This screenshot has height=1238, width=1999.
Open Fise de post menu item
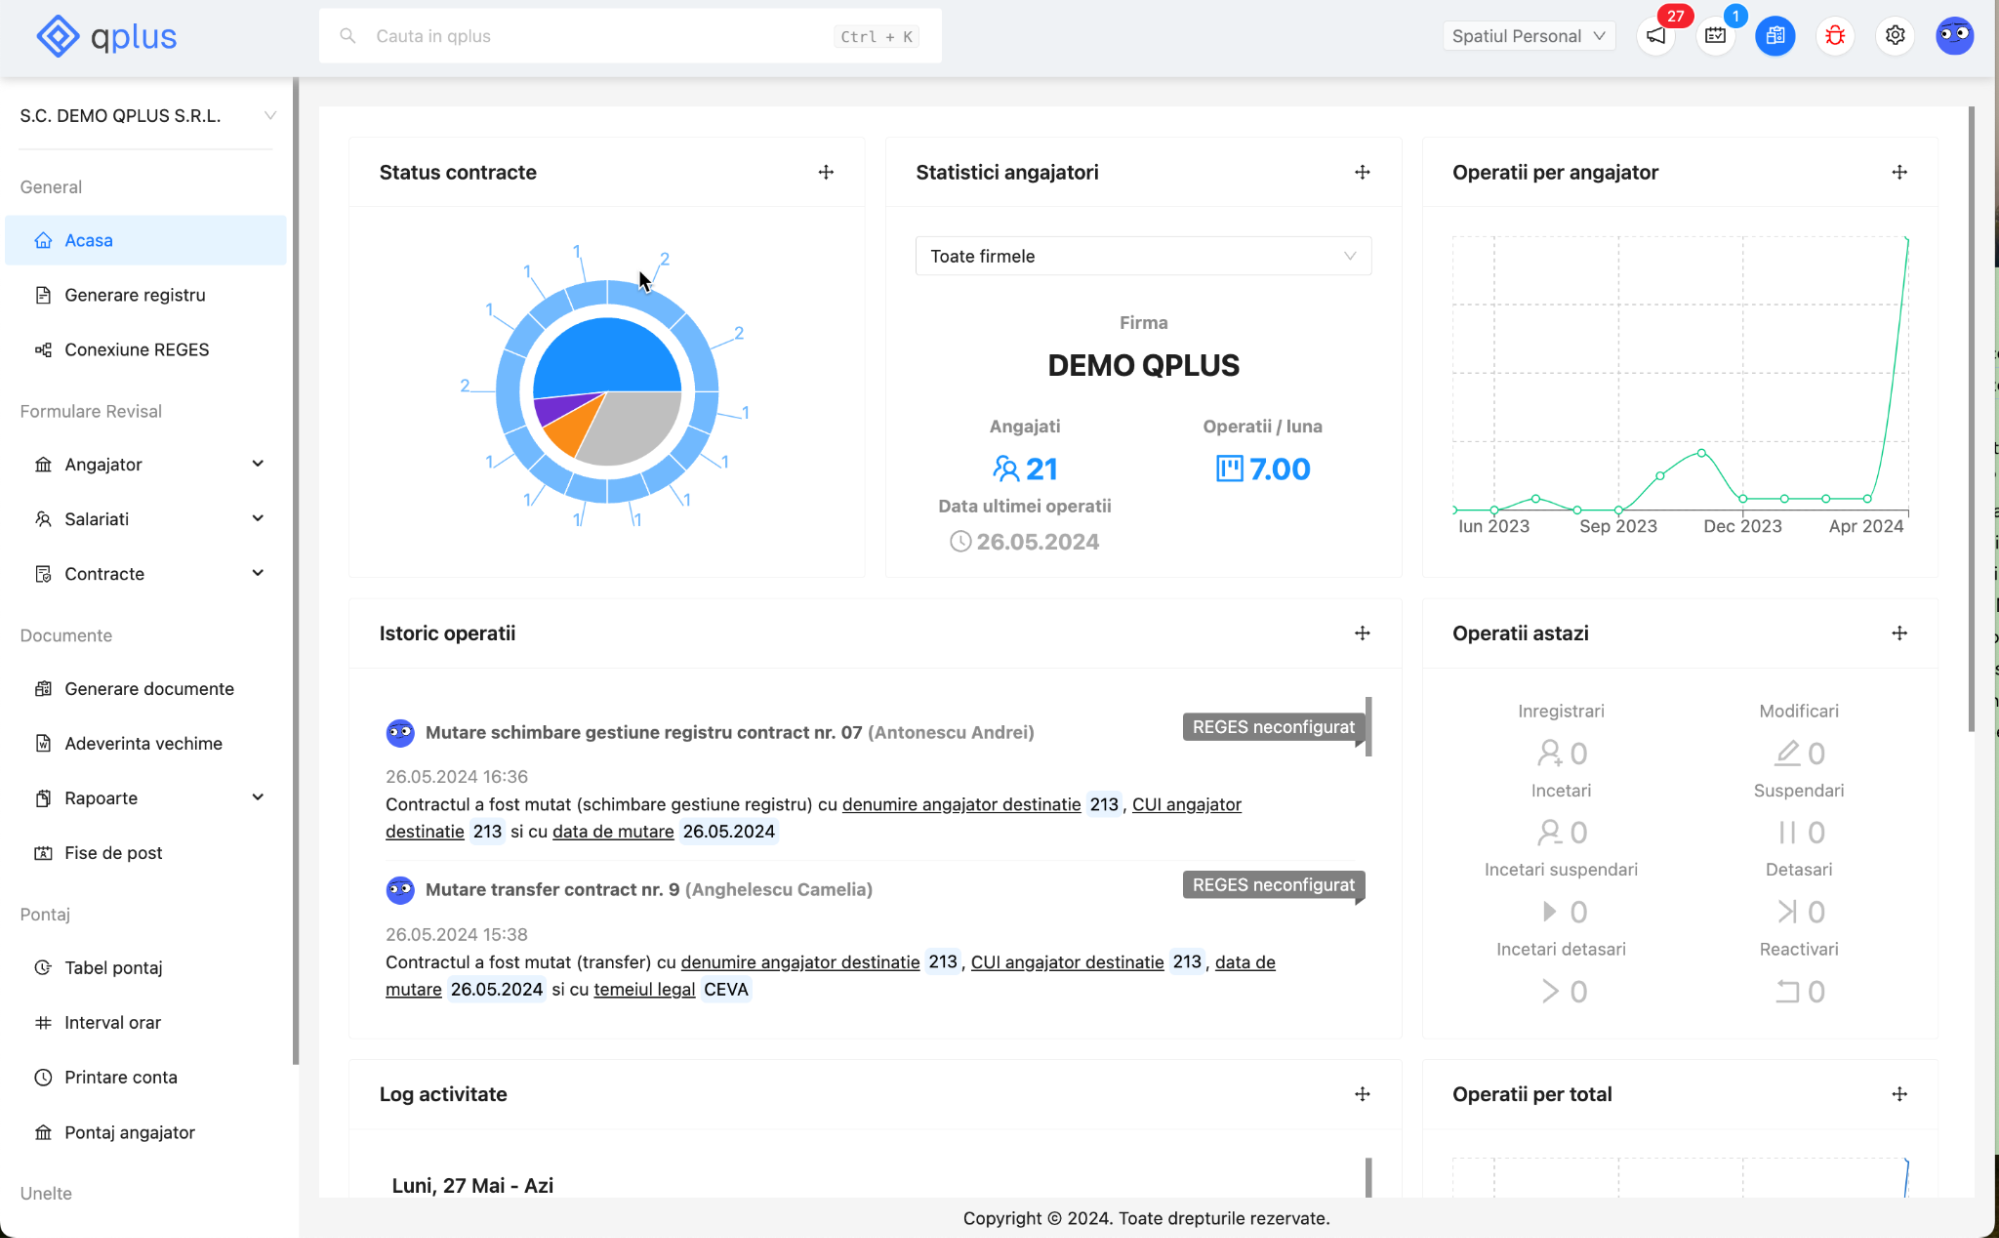tap(146, 853)
